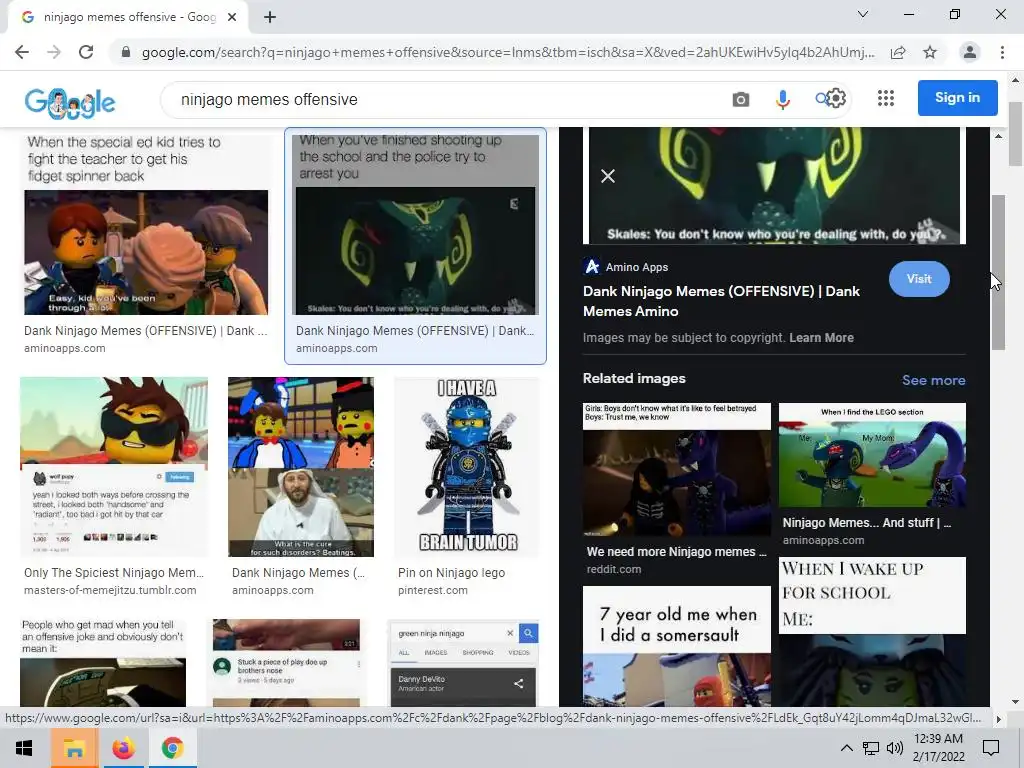Open the large Skales preview image
This screenshot has width=1024, height=768.
click(x=775, y=185)
